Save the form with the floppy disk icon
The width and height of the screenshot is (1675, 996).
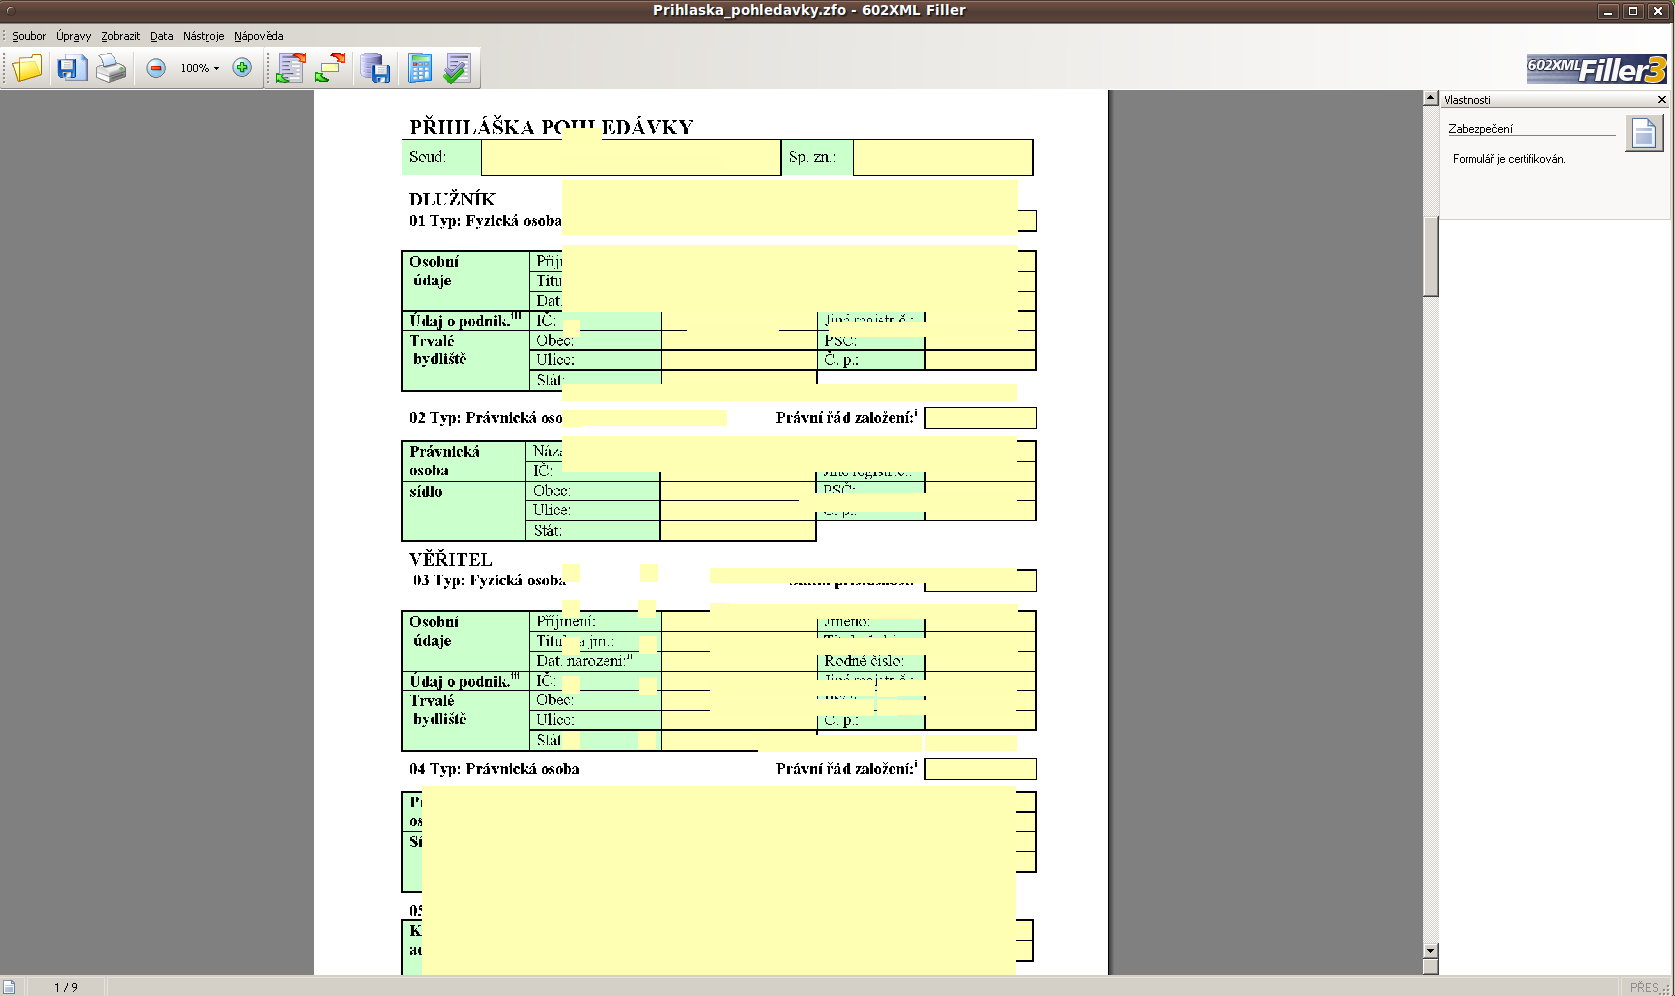[71, 68]
